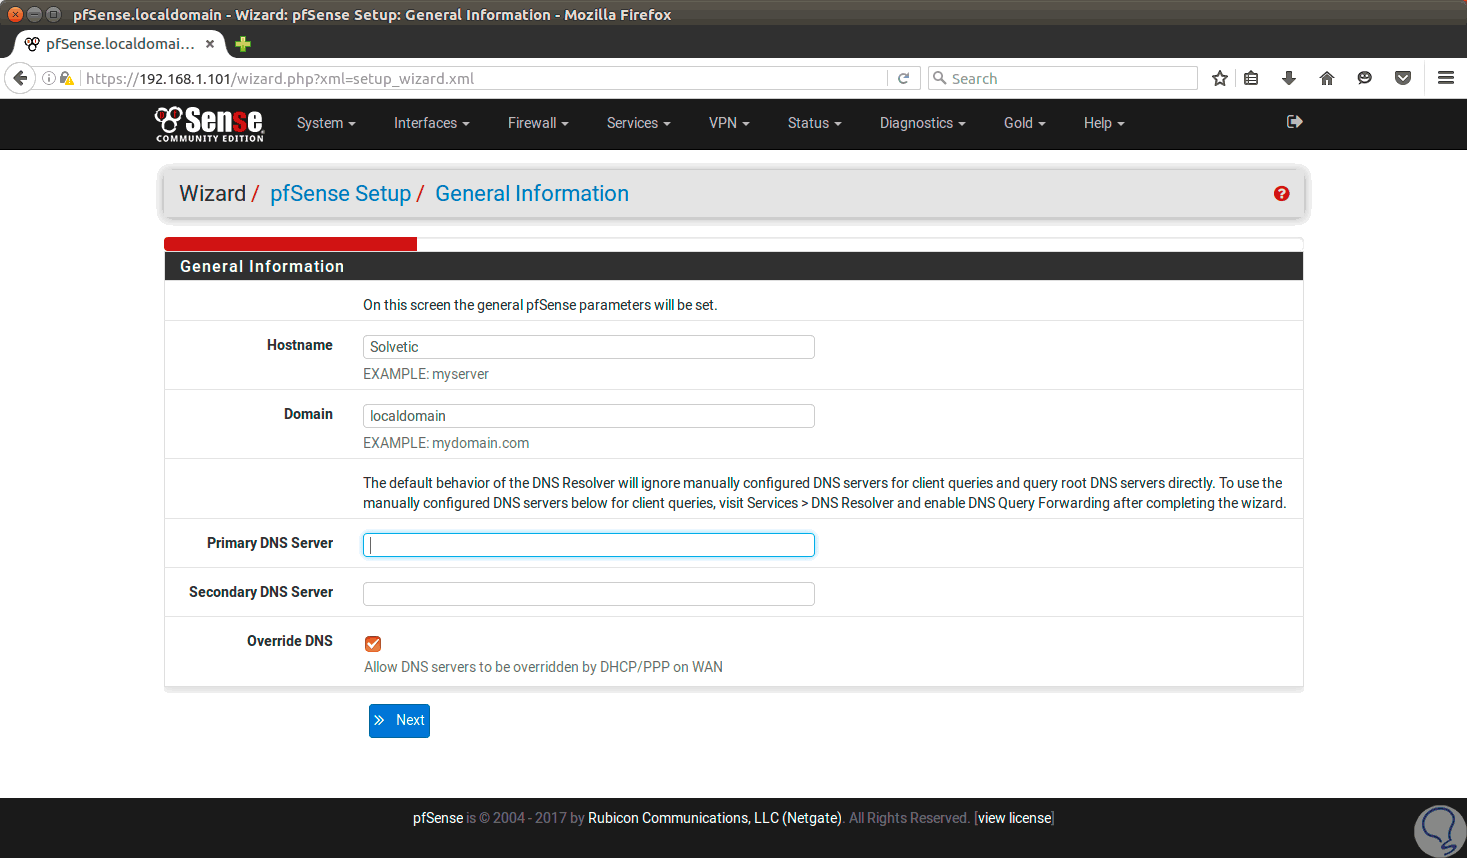The height and width of the screenshot is (858, 1467).
Task: Click the 'Allow DNS servers to be overridden' text
Action: [x=543, y=667]
